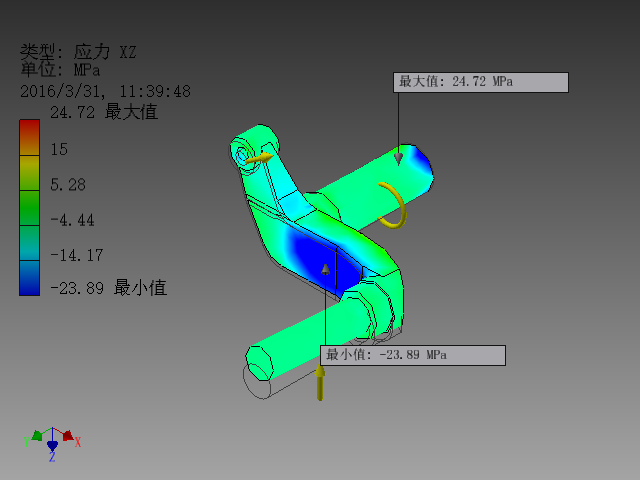This screenshot has width=640, height=480.
Task: Click the maximum value probe marker on shaft
Action: [398, 158]
